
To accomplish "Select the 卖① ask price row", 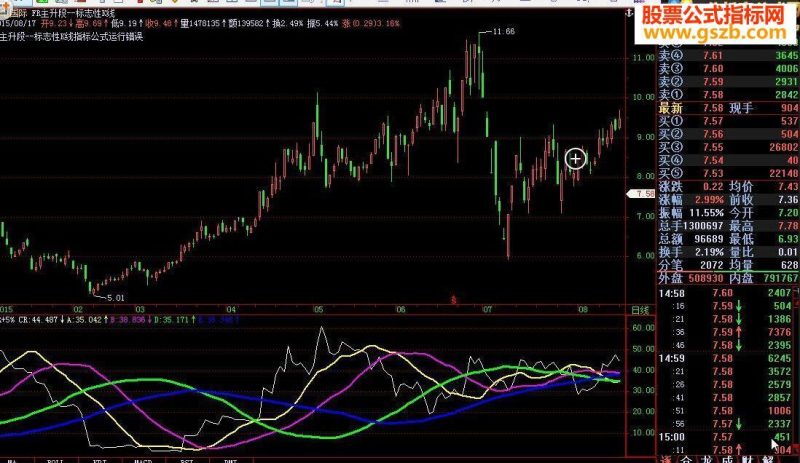I will coord(728,94).
